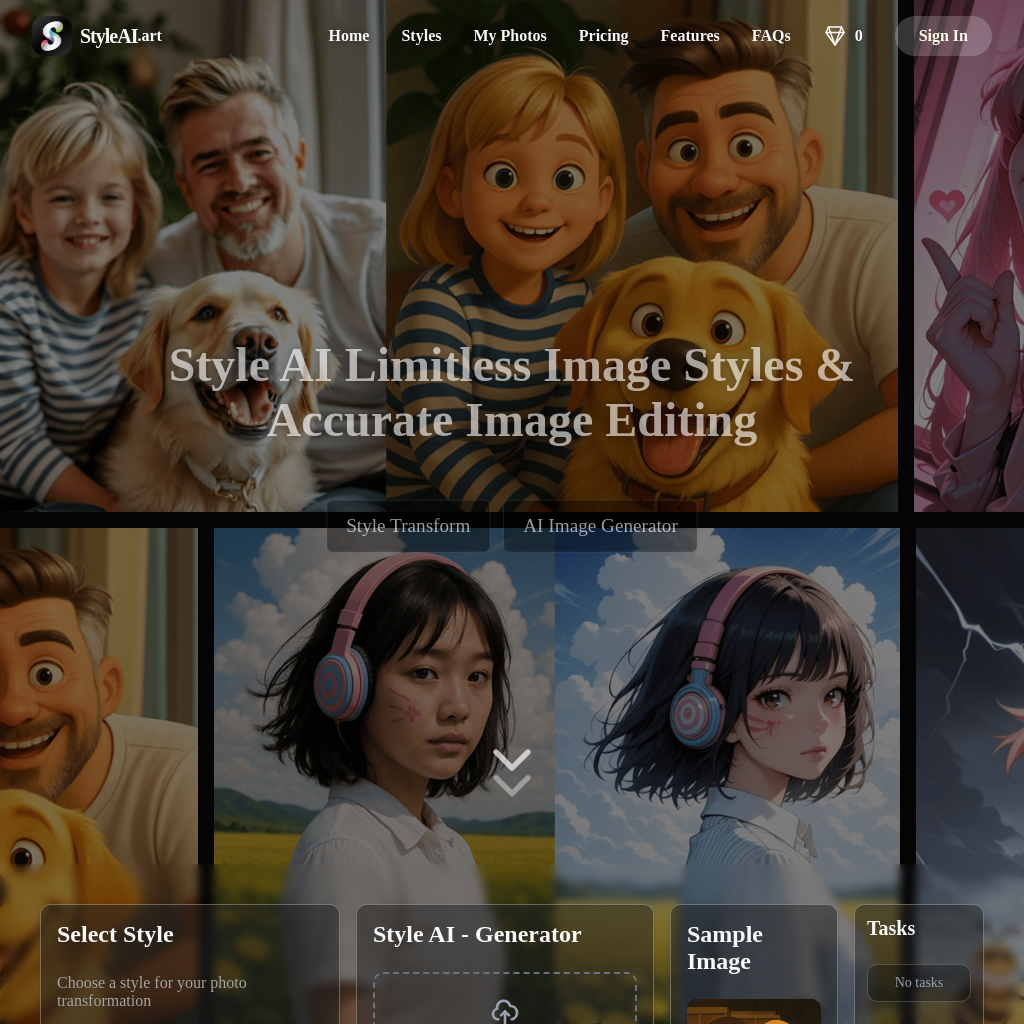Click the original family photo with dog
Screen dimensions: 1024x1024
tap(192, 250)
